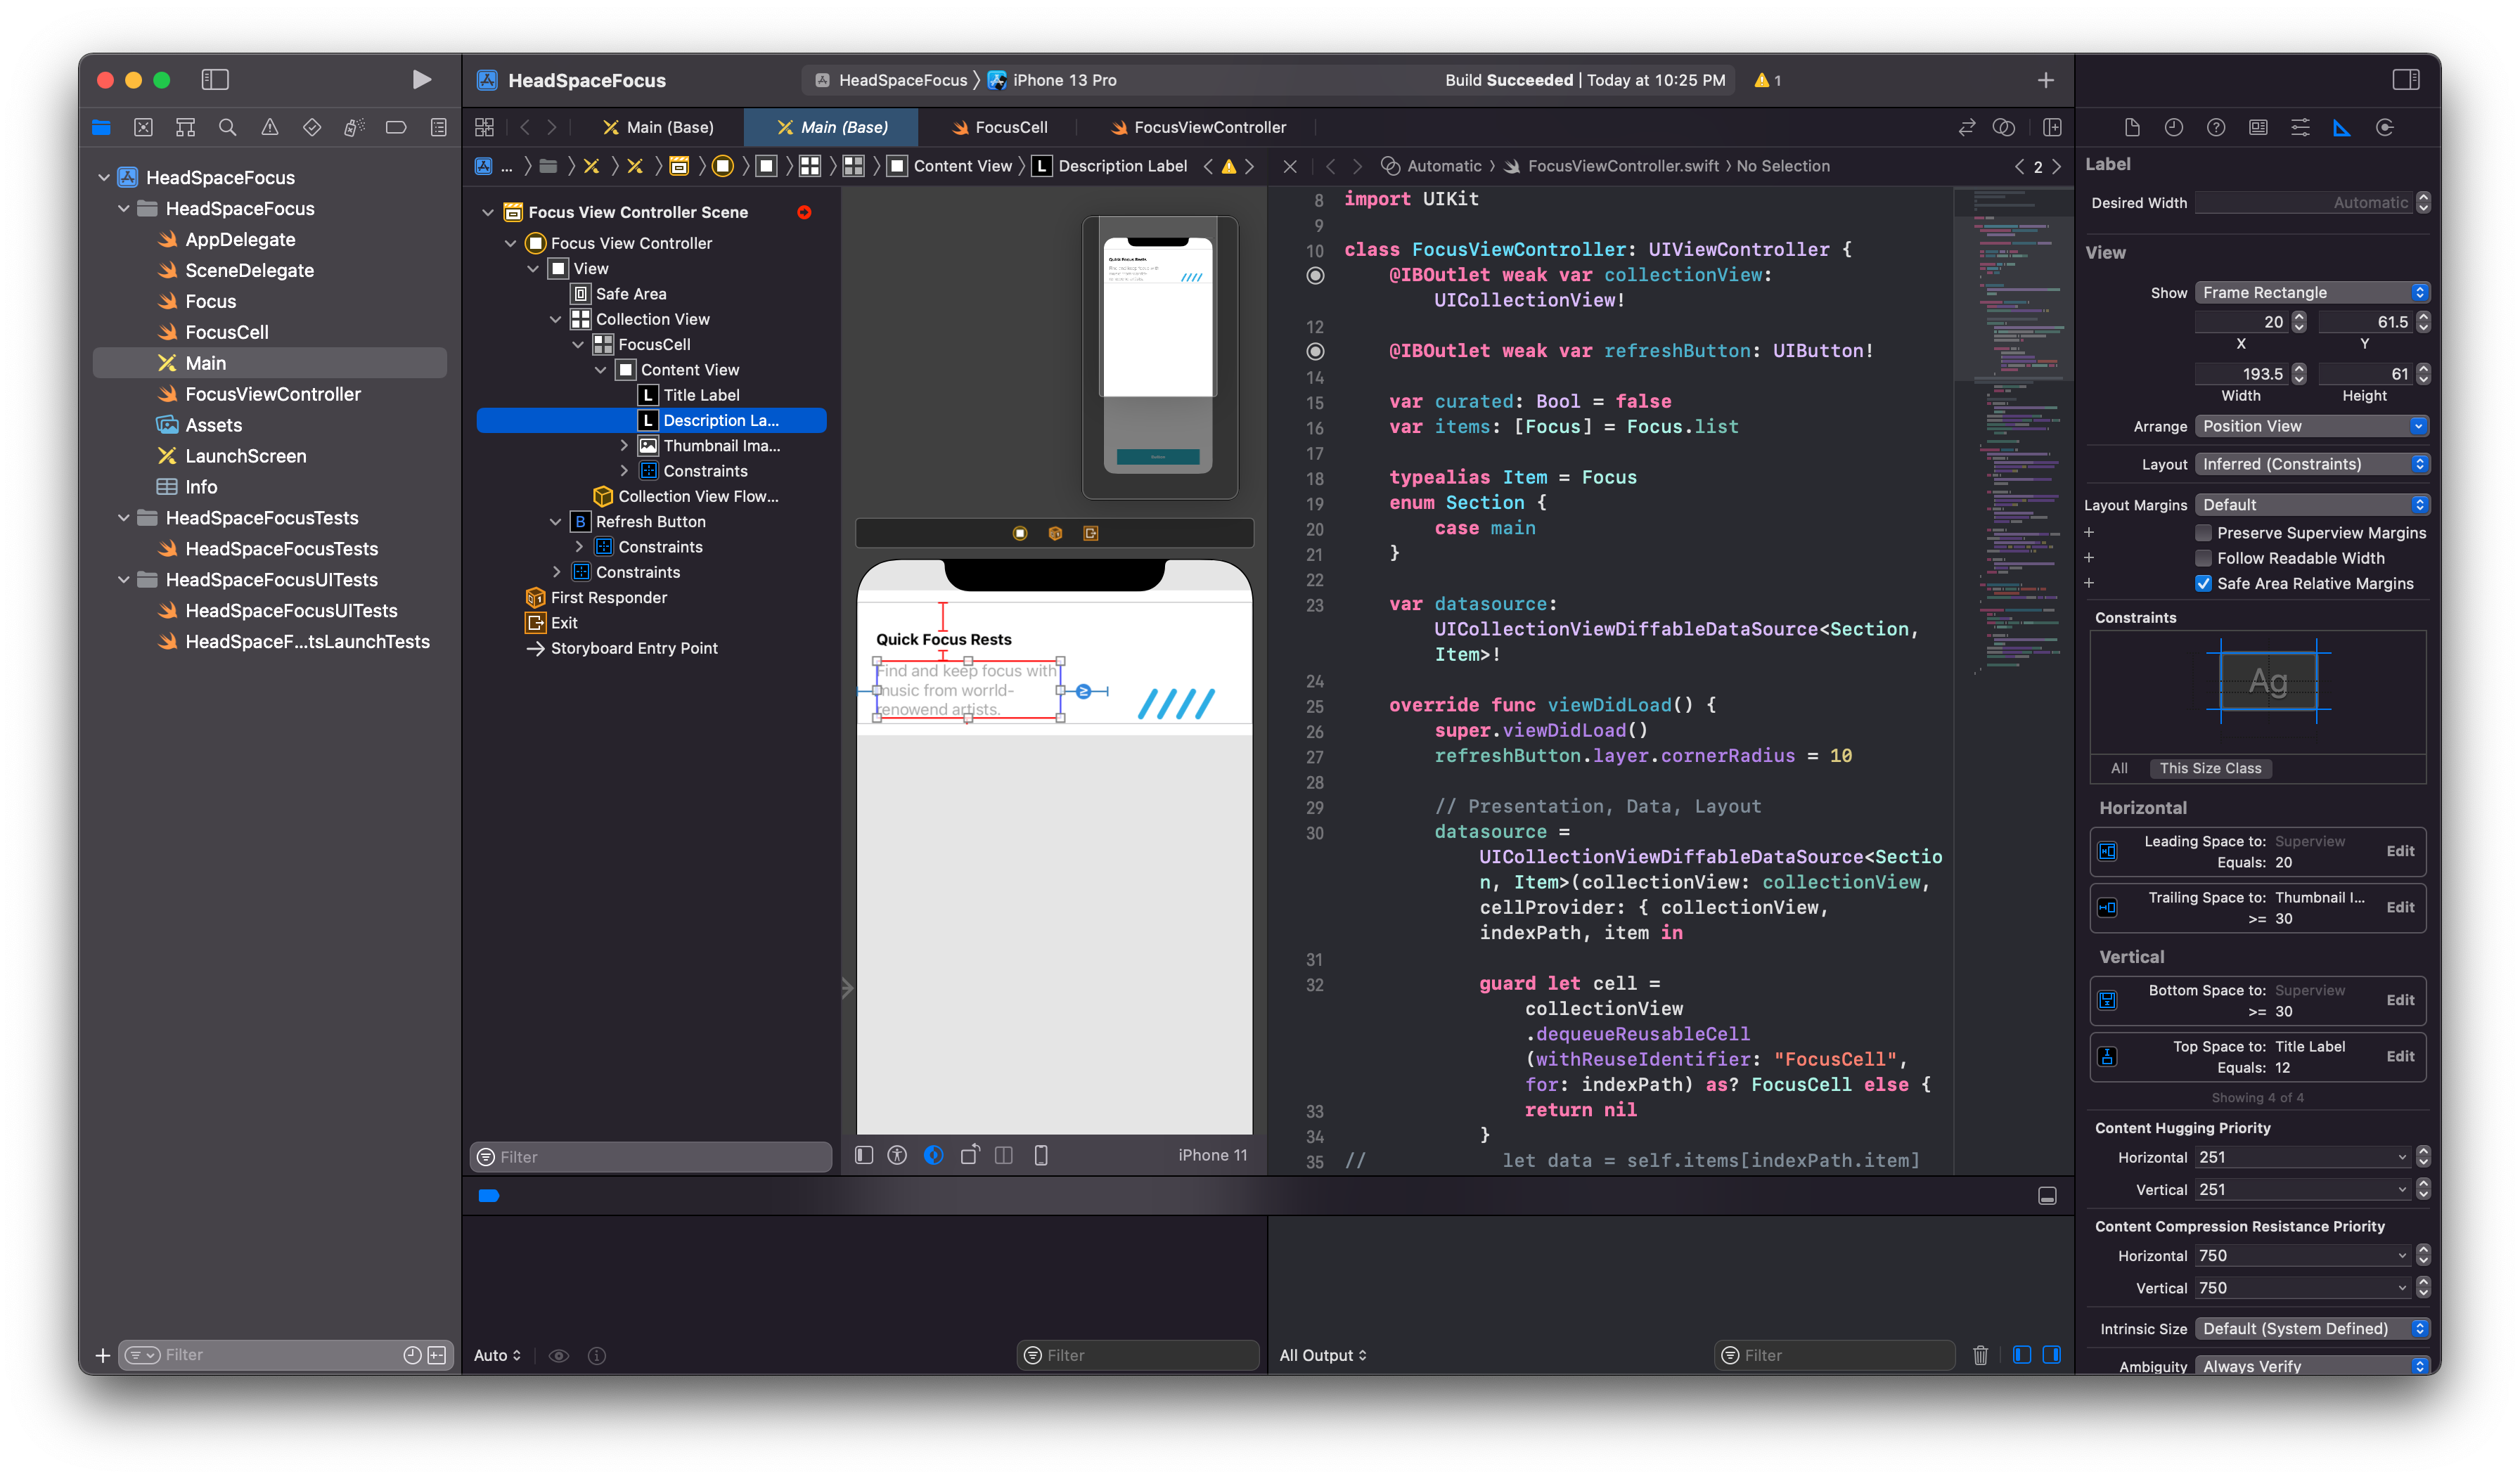Image resolution: width=2520 pixels, height=1479 pixels.
Task: Enable Preserve Superview Margins checkbox
Action: coord(2203,533)
